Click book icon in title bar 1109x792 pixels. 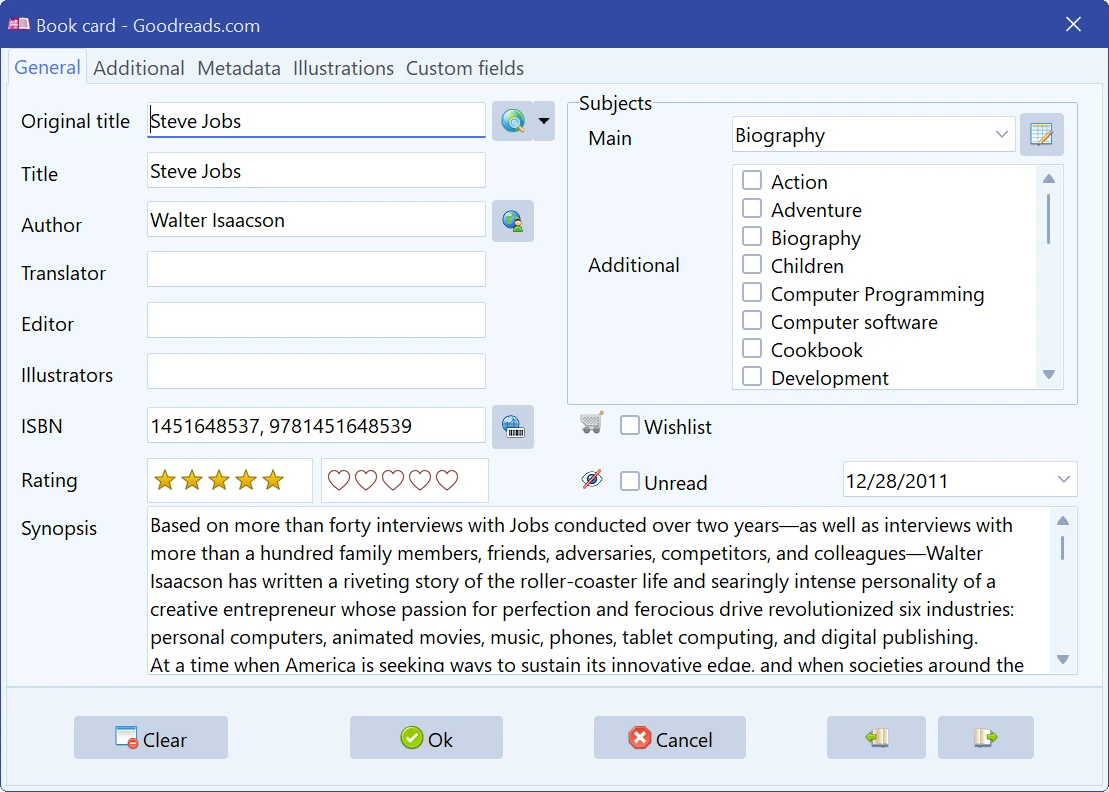(18, 24)
